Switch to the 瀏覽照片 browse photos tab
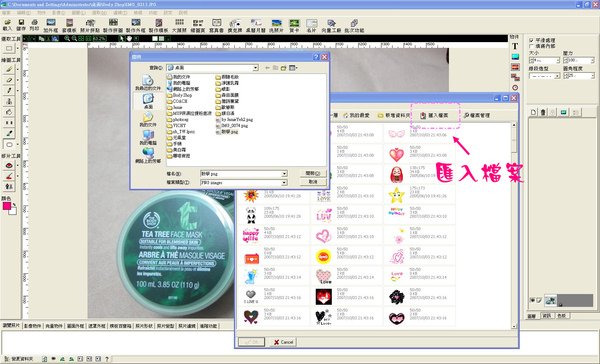600x364 pixels. point(11,325)
